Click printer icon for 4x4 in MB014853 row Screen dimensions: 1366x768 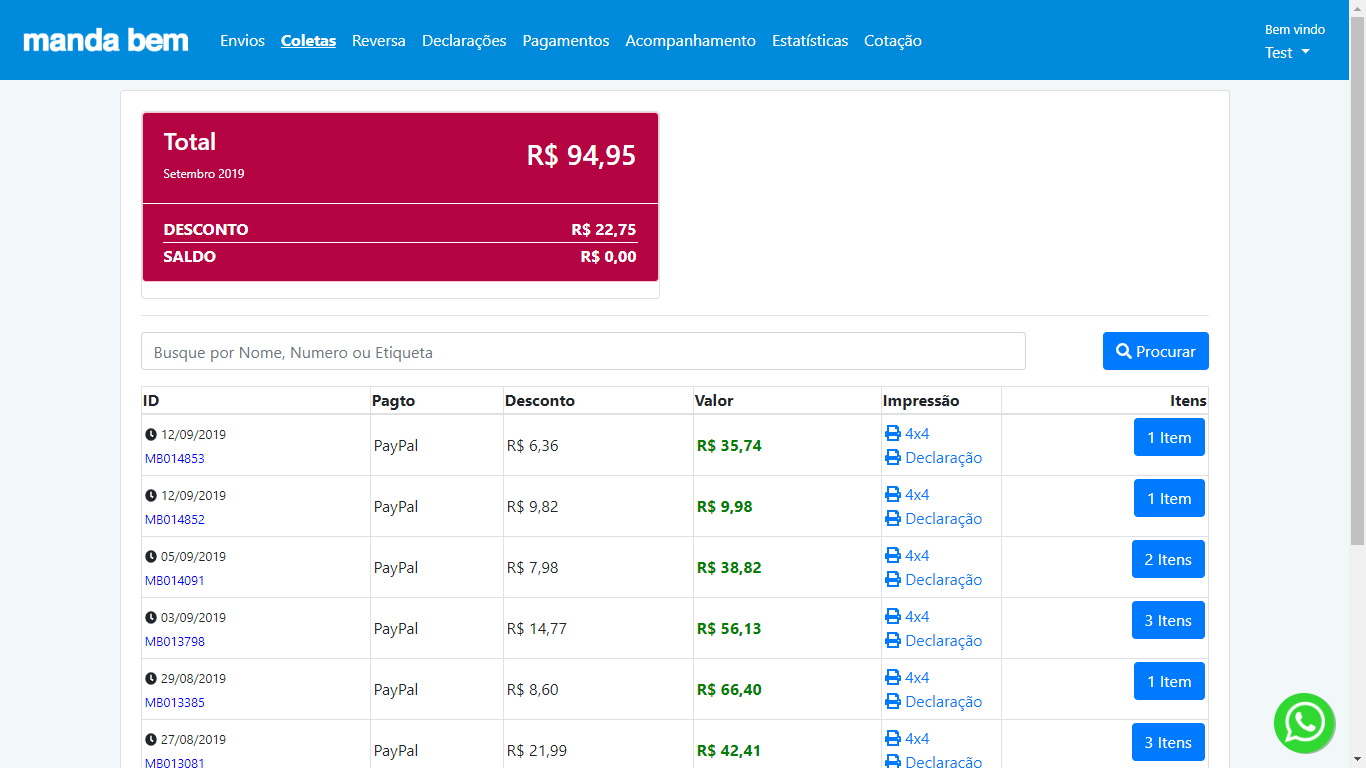pyautogui.click(x=893, y=434)
